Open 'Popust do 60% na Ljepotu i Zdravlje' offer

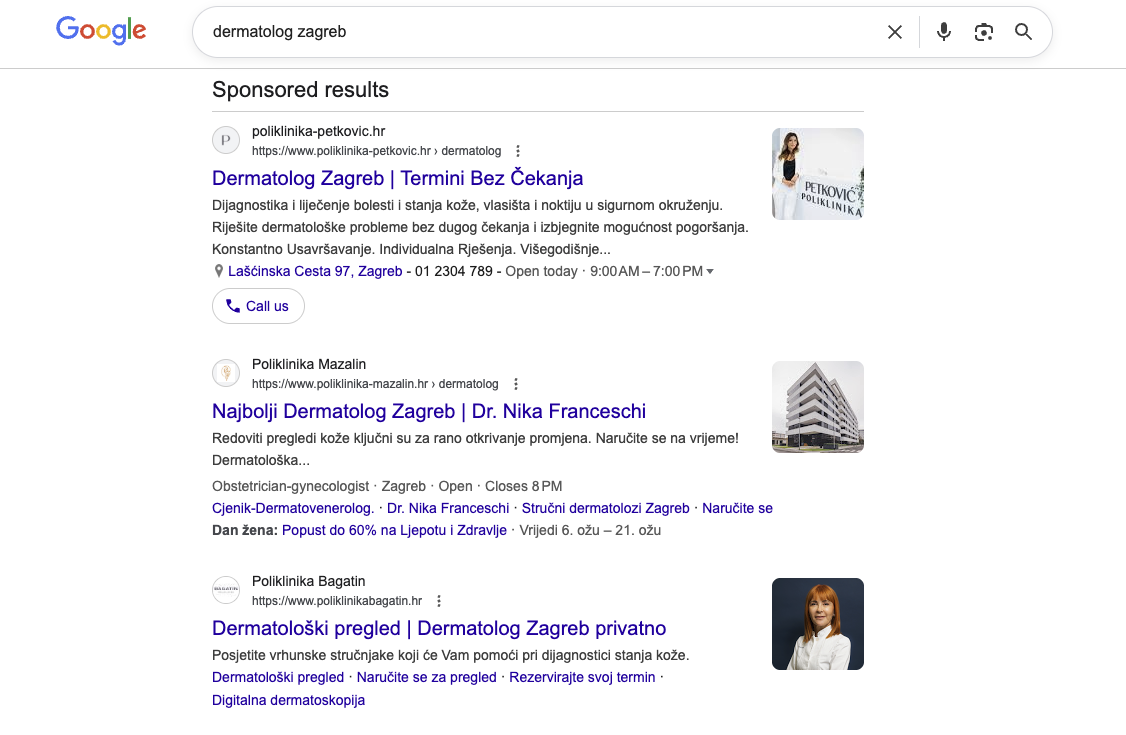click(394, 530)
